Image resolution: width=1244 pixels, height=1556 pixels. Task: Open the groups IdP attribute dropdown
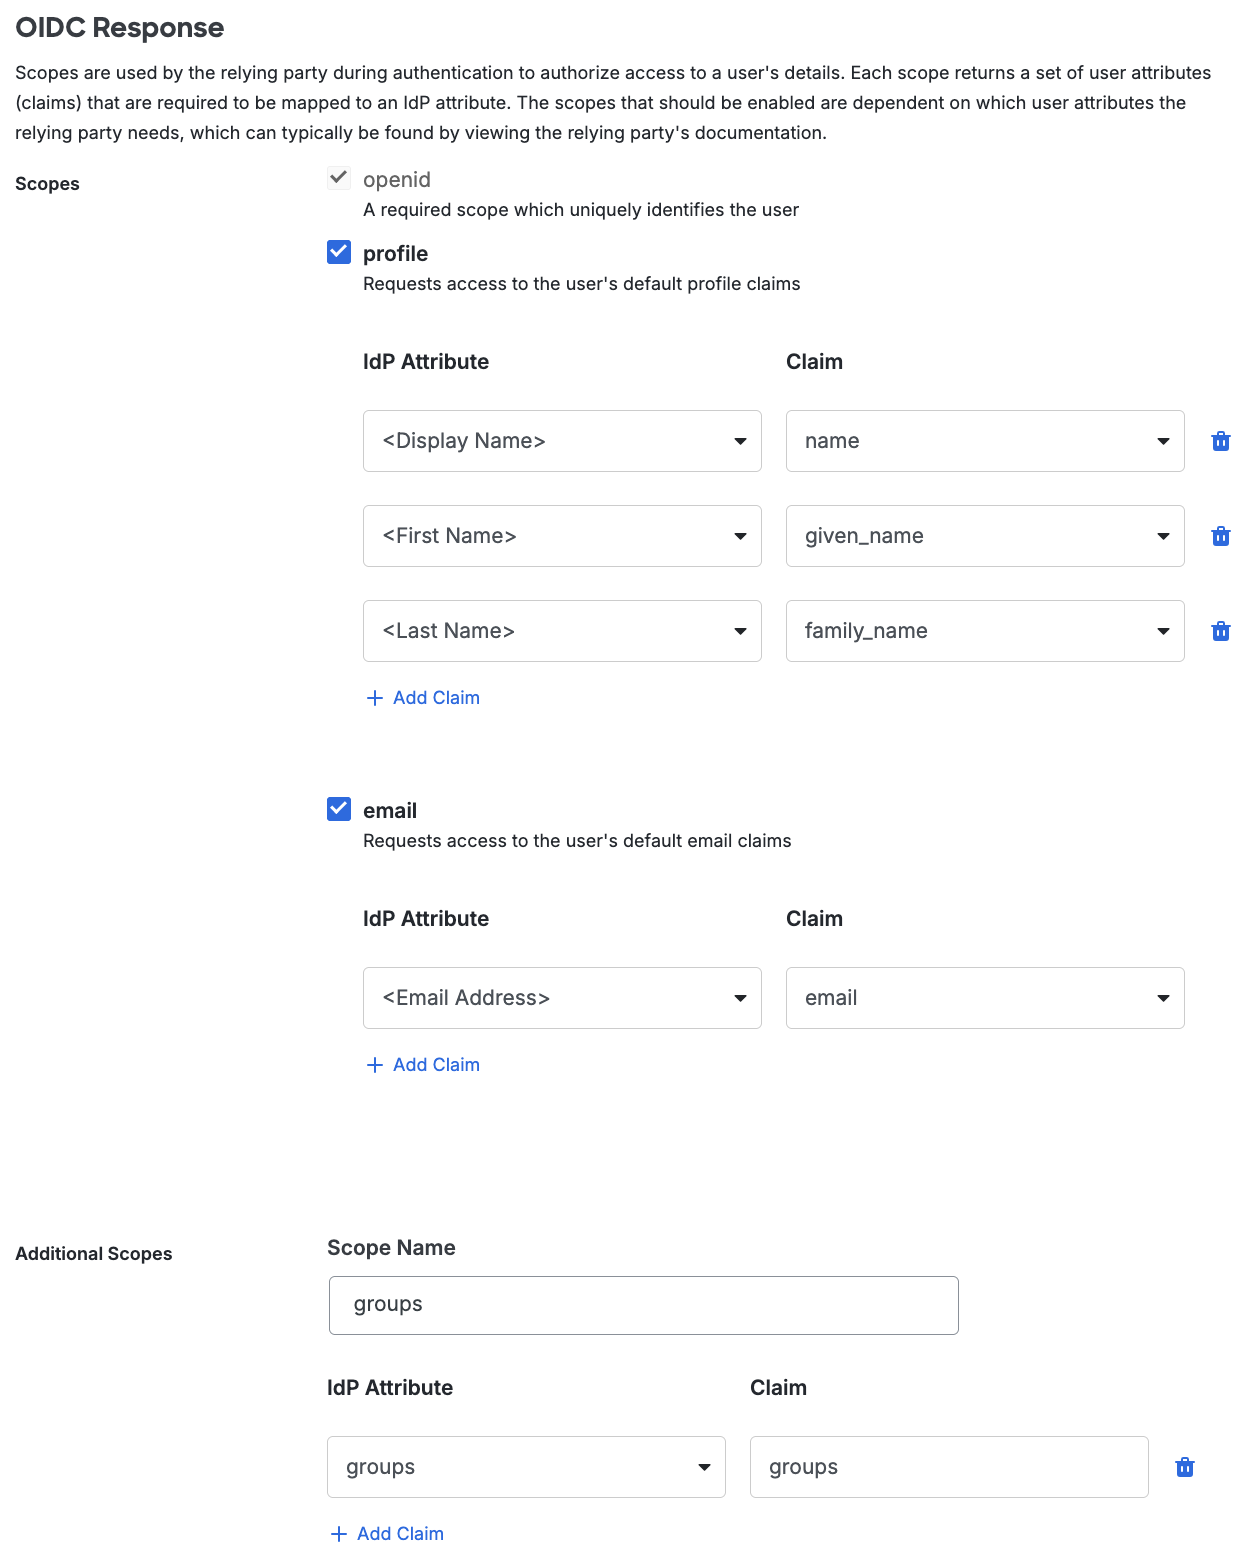coord(704,1467)
